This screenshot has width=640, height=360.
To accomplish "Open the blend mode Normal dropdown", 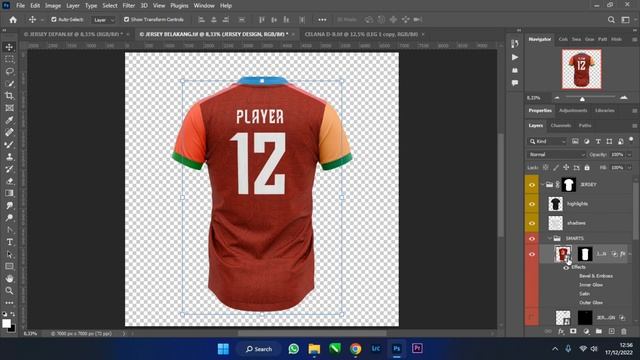I will click(x=556, y=155).
